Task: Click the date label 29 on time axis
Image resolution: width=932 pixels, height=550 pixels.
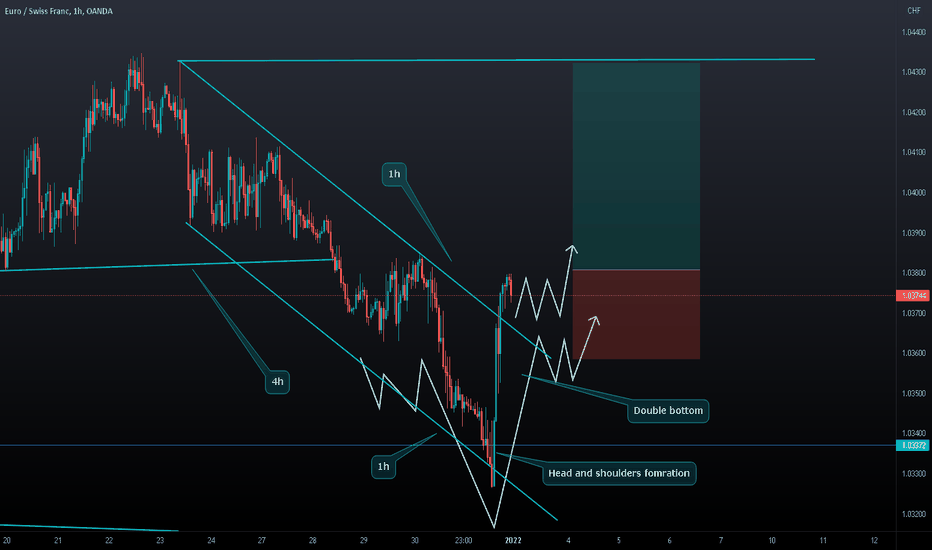Action: click(364, 540)
